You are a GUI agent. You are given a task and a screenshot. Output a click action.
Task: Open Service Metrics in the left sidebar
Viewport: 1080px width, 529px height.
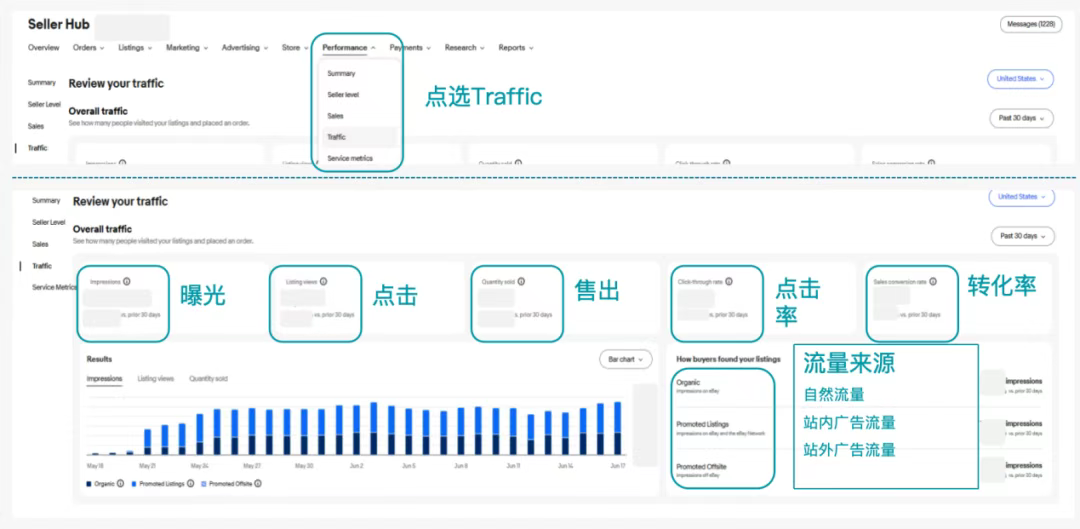54,287
